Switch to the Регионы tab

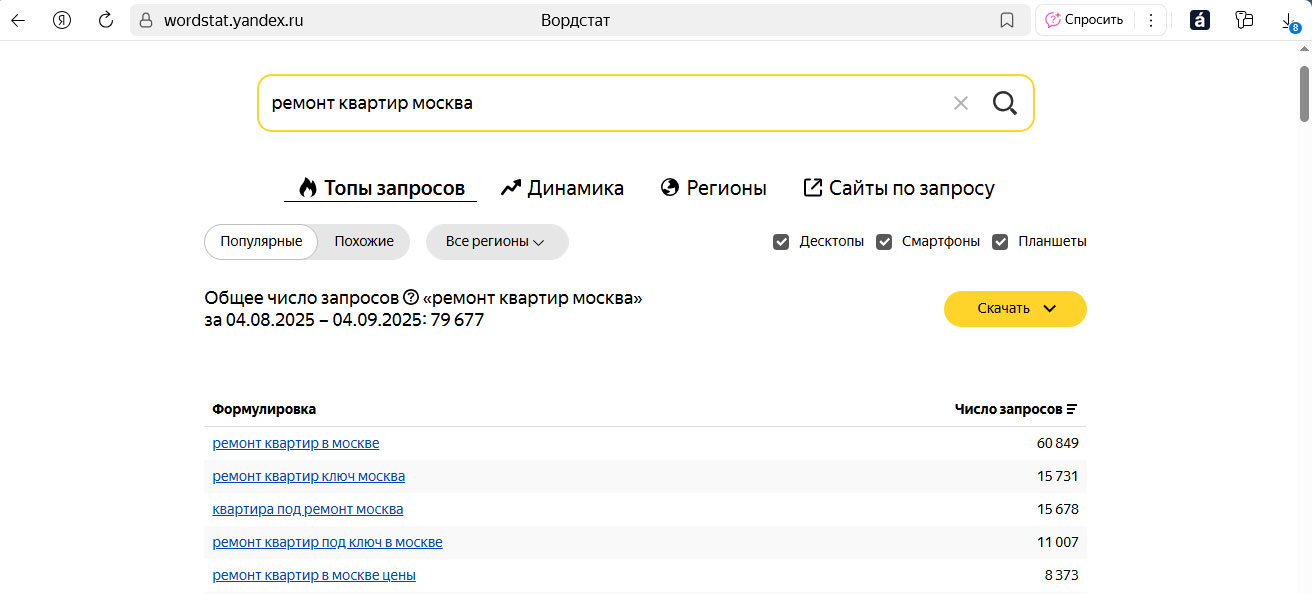(x=714, y=188)
